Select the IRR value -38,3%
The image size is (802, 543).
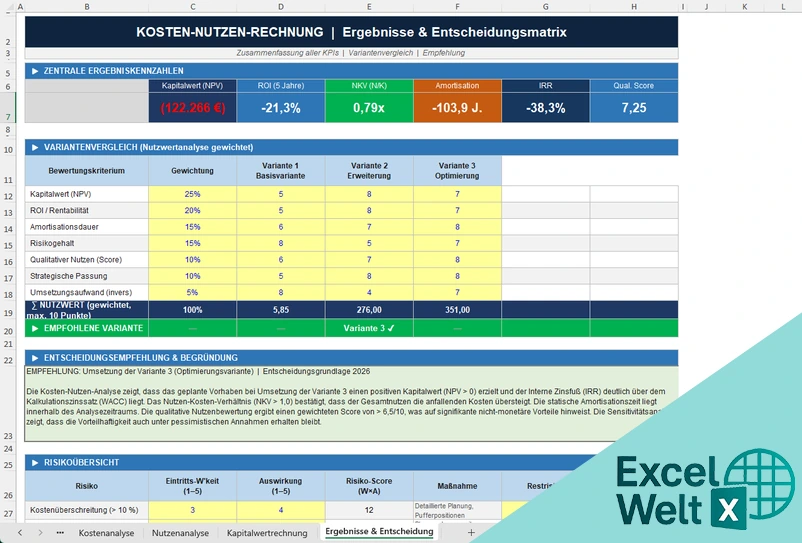546,108
